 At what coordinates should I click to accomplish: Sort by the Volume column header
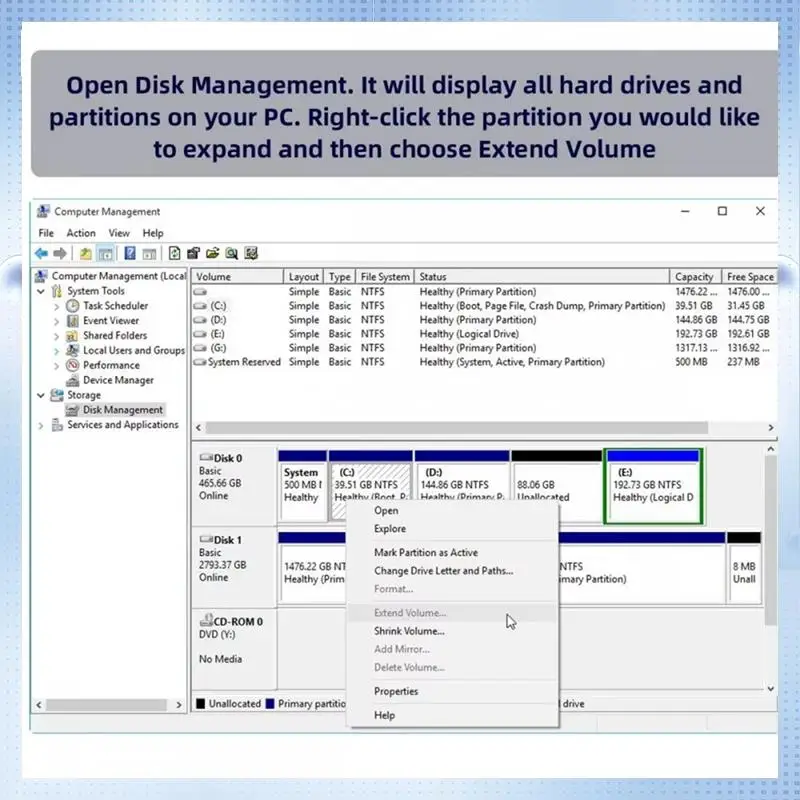coord(237,277)
